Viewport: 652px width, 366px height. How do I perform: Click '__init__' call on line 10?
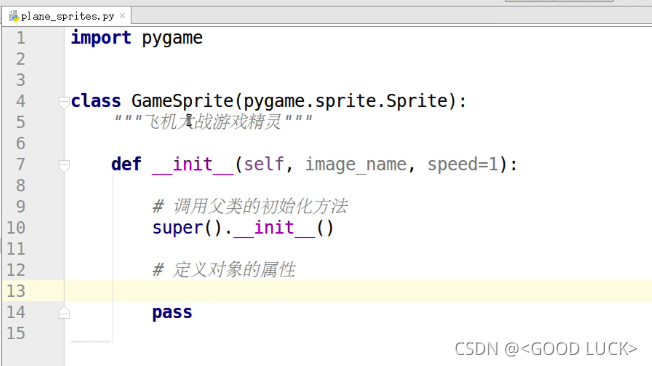pos(274,229)
